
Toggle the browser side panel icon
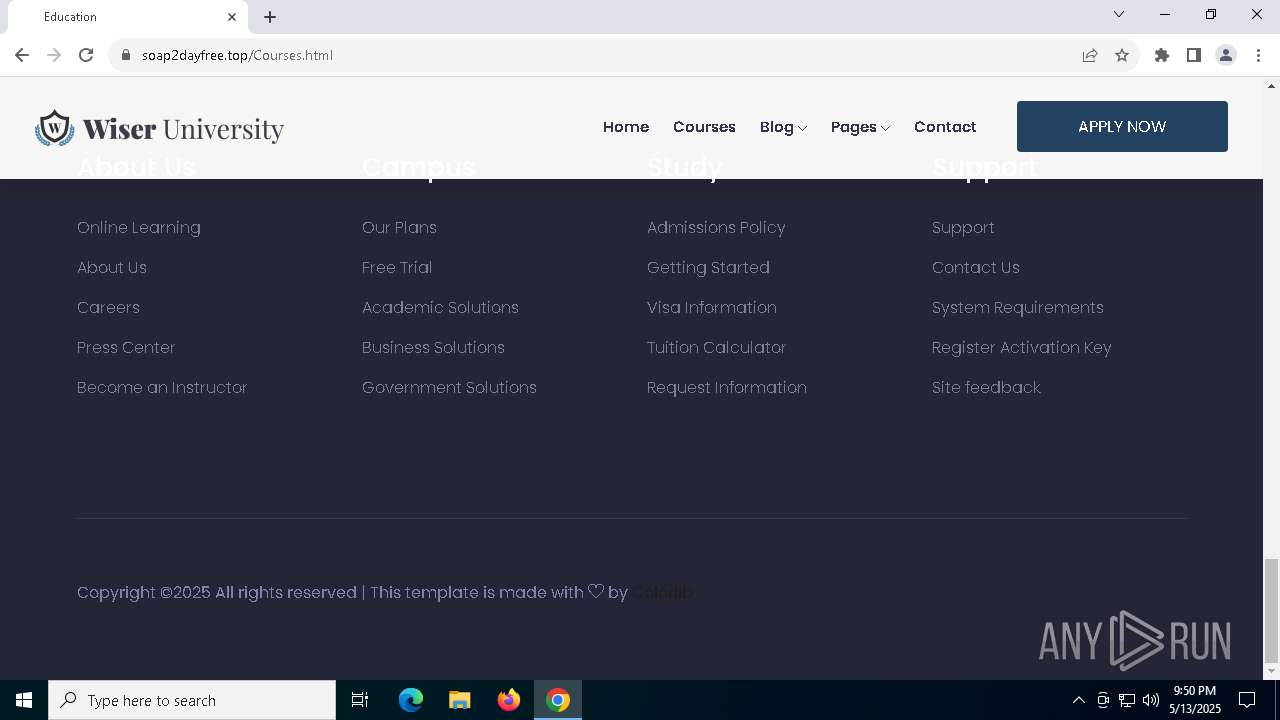[x=1194, y=55]
